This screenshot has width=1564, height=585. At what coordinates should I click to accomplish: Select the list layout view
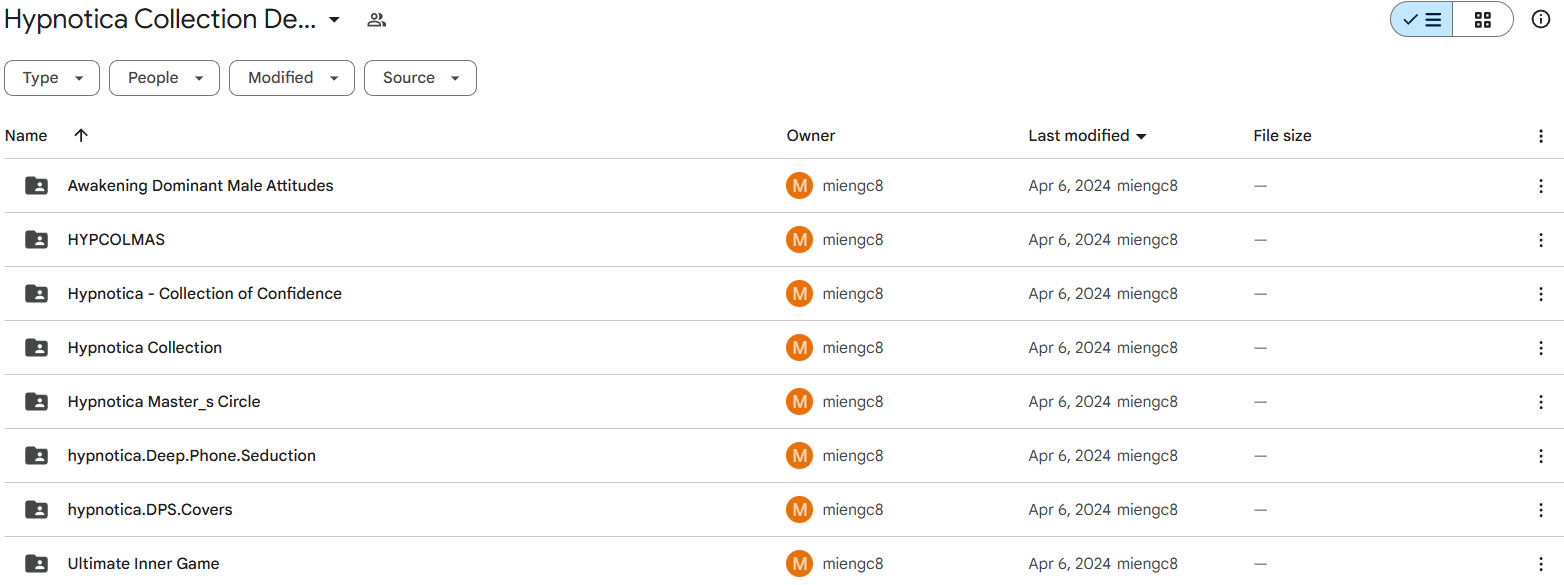(1421, 20)
